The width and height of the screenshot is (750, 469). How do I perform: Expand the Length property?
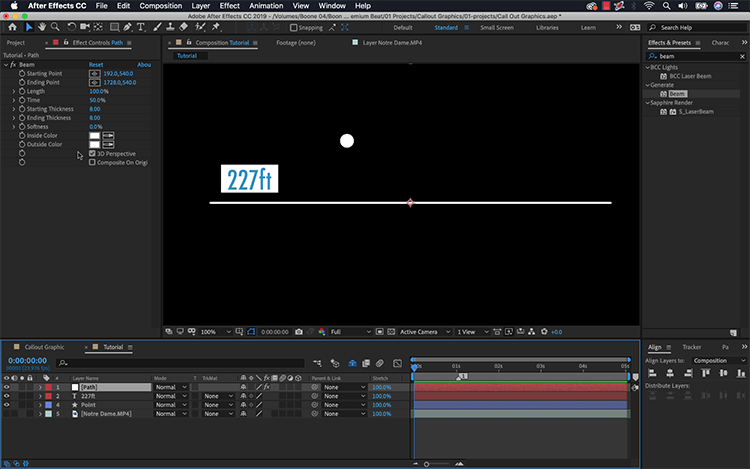(x=14, y=91)
